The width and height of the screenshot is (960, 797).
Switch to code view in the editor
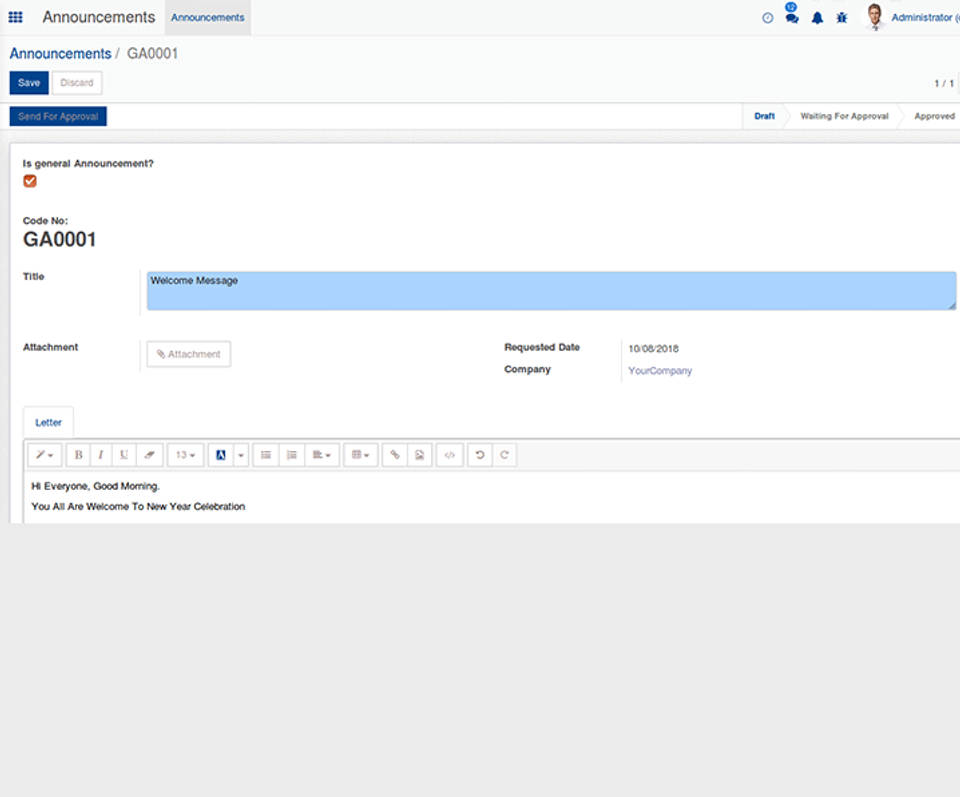449,455
